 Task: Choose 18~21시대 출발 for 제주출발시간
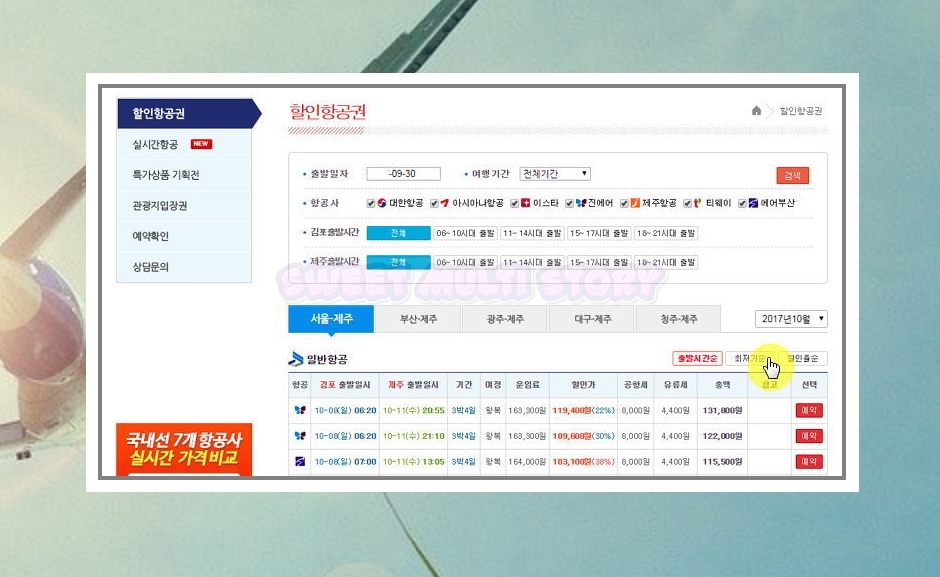pyautogui.click(x=666, y=263)
